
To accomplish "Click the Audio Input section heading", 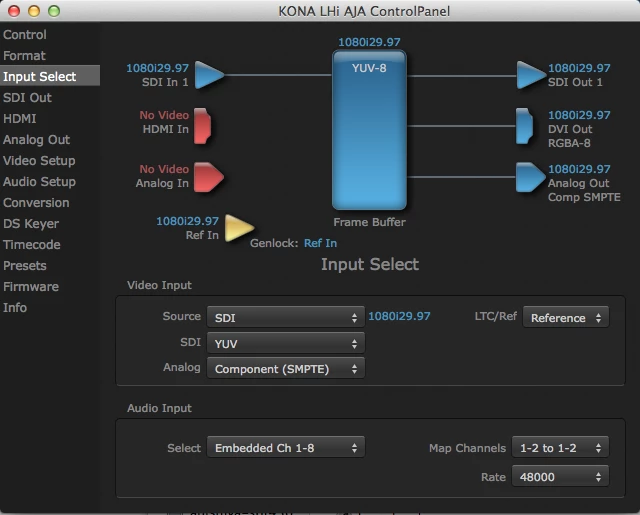I will (x=159, y=408).
